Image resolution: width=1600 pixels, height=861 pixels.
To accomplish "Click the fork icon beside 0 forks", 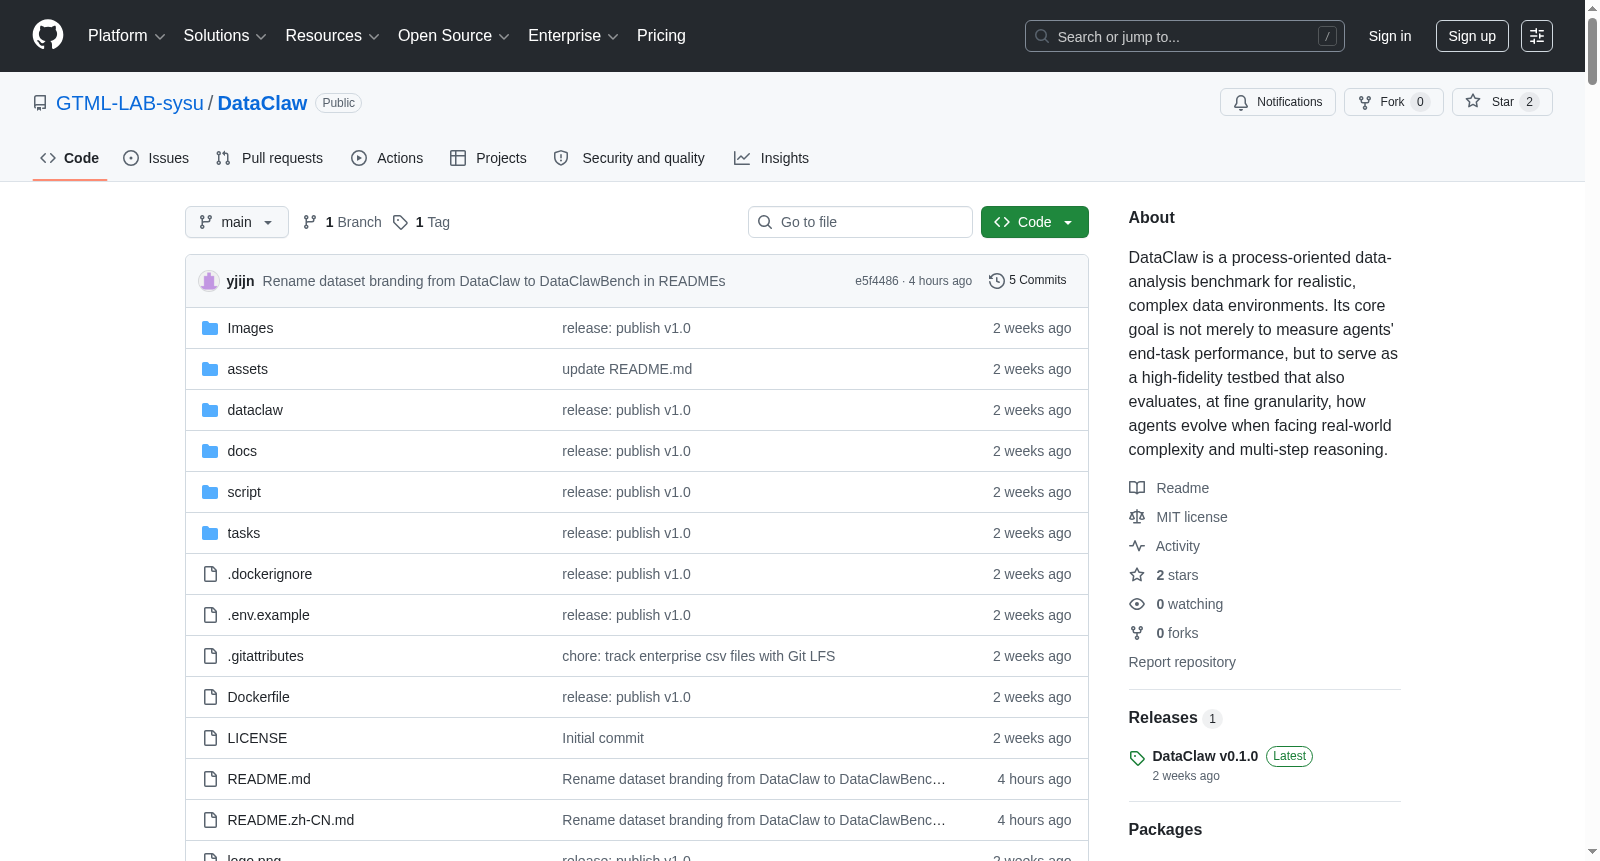I will pyautogui.click(x=1137, y=633).
